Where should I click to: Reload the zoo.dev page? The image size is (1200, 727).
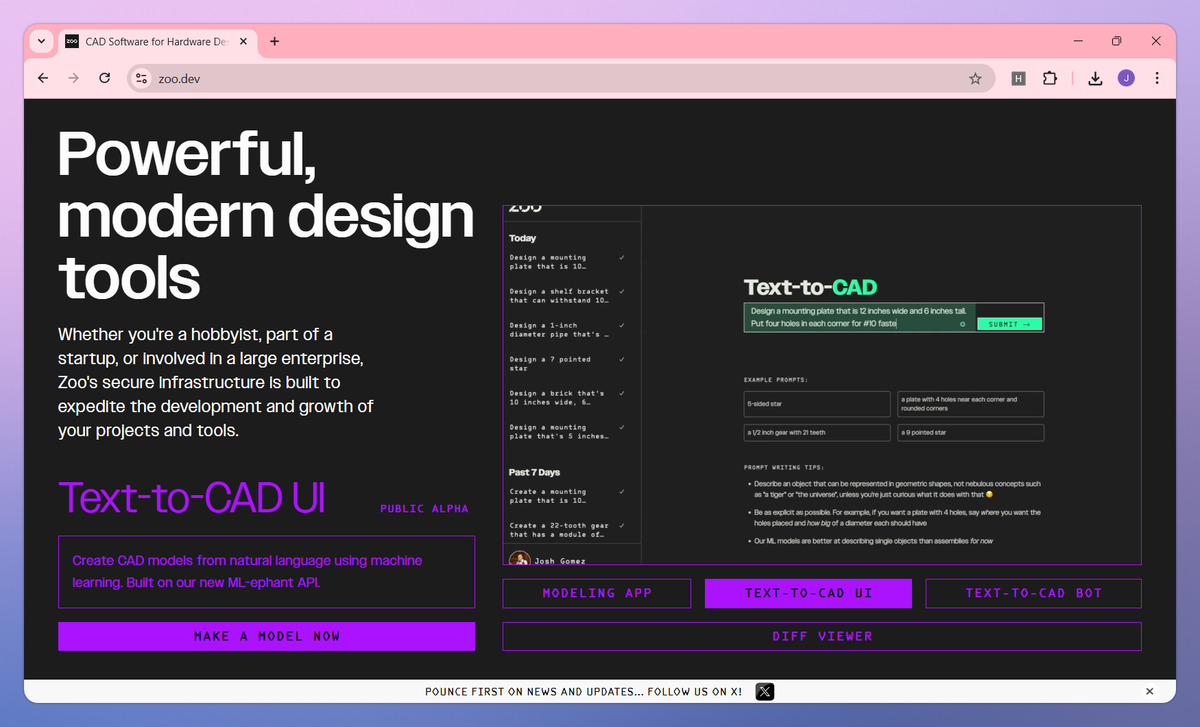[x=104, y=78]
